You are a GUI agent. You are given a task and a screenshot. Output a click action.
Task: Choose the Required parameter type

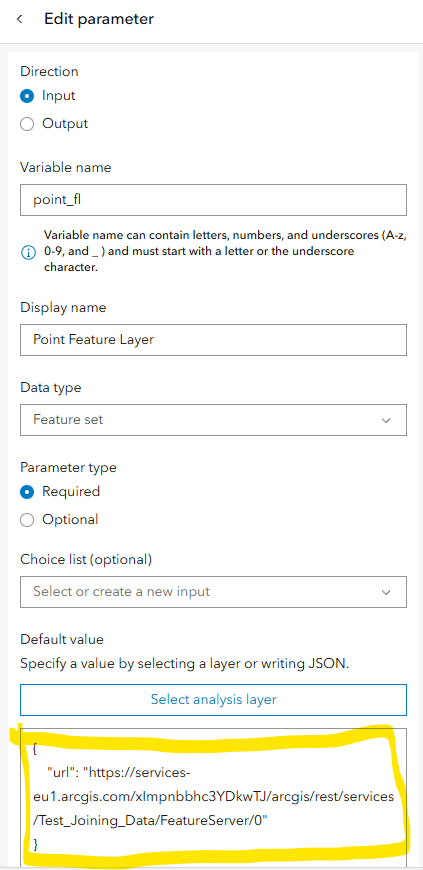(x=27, y=492)
